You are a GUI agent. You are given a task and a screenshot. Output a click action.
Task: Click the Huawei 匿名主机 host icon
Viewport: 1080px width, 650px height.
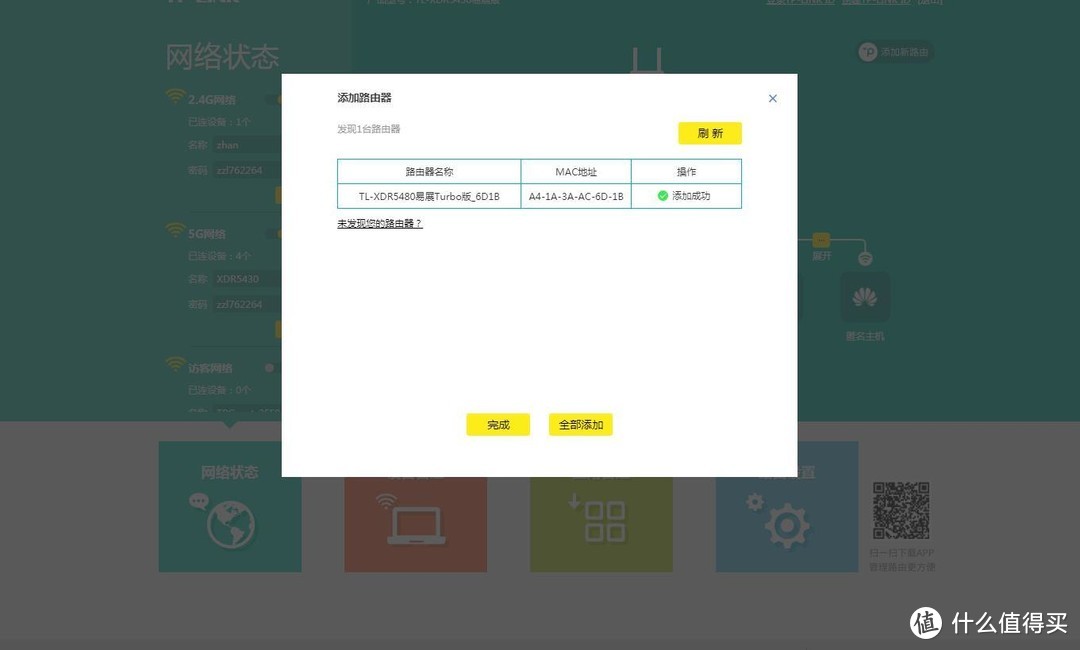pos(864,296)
